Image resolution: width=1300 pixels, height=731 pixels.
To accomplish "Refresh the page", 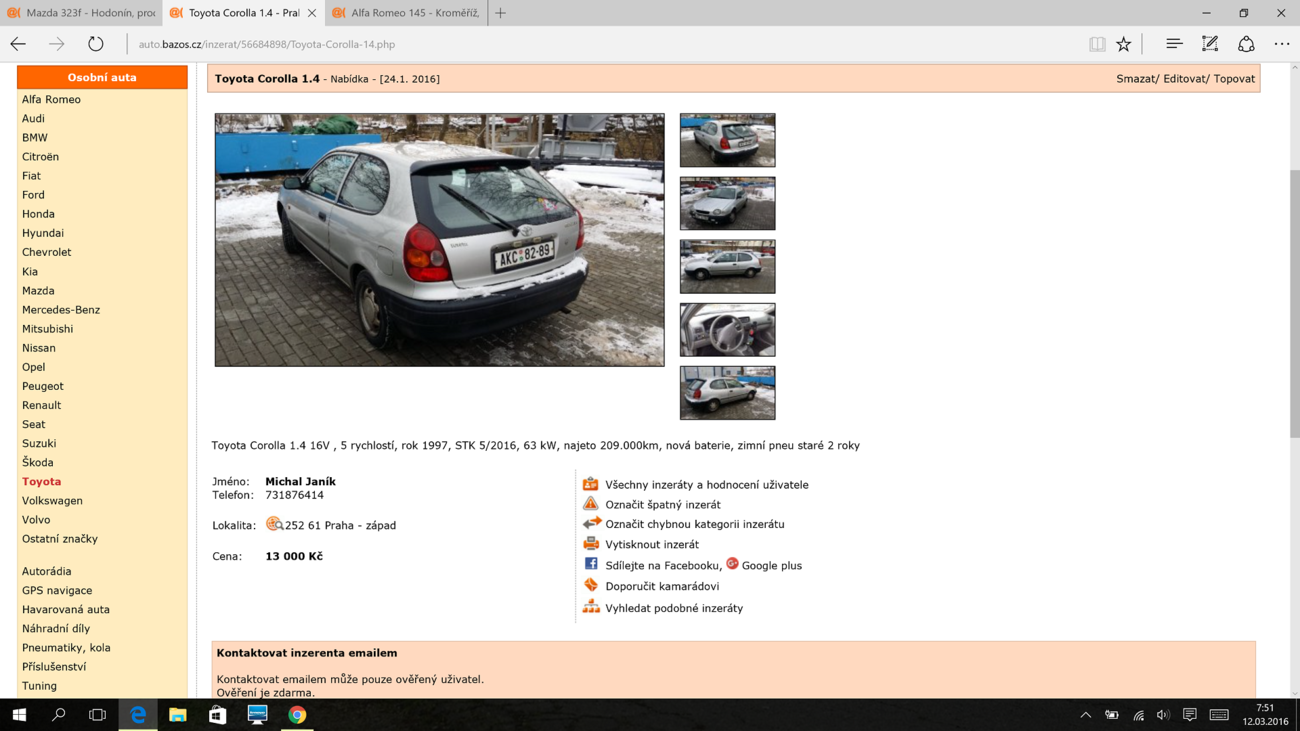I will click(95, 44).
